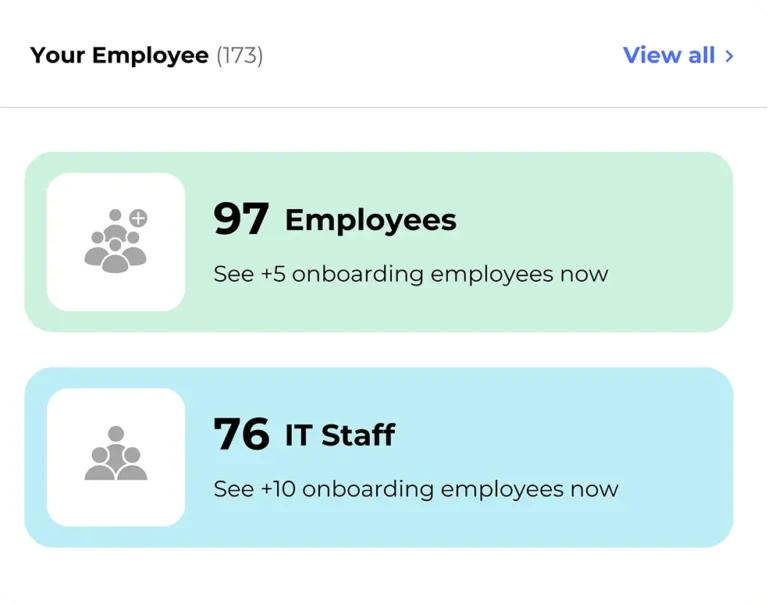The image size is (768, 604).
Task: Click the divider line under the header
Action: click(x=384, y=107)
